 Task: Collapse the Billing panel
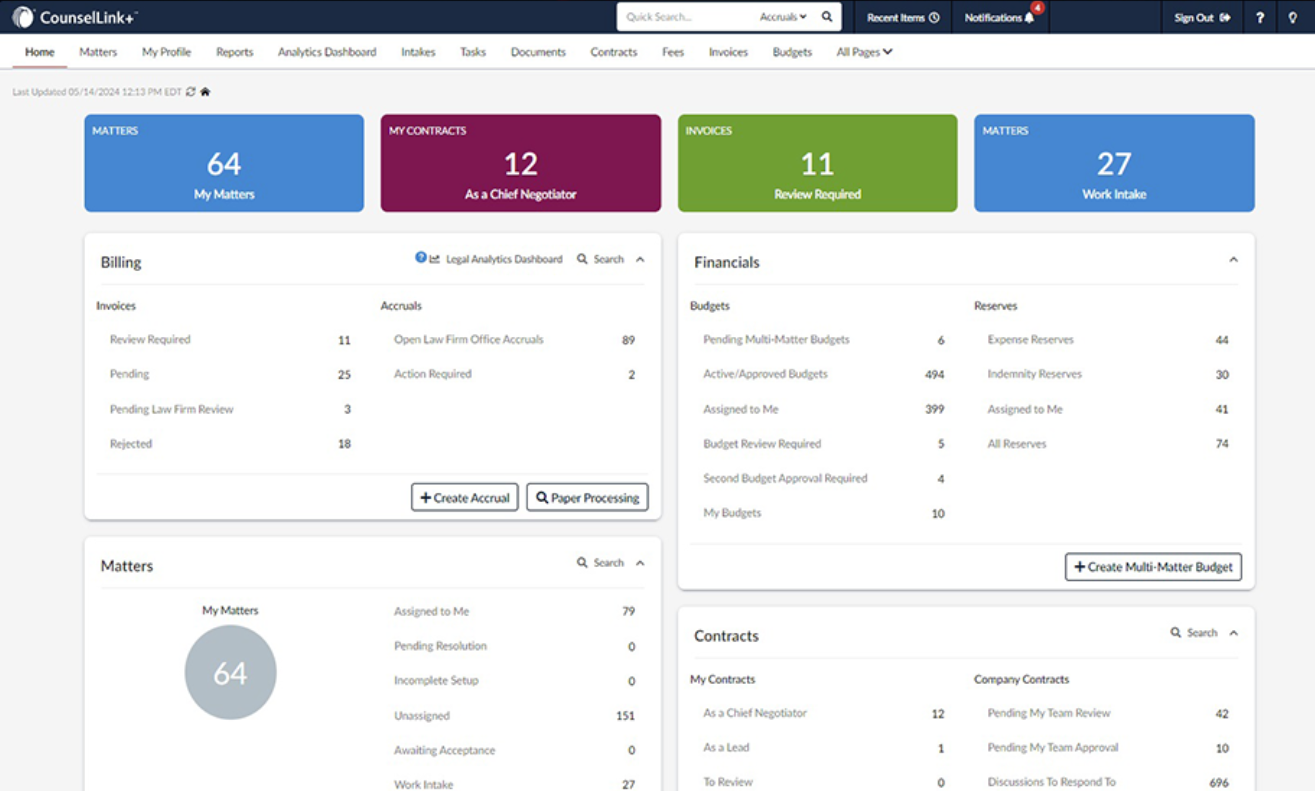point(639,258)
